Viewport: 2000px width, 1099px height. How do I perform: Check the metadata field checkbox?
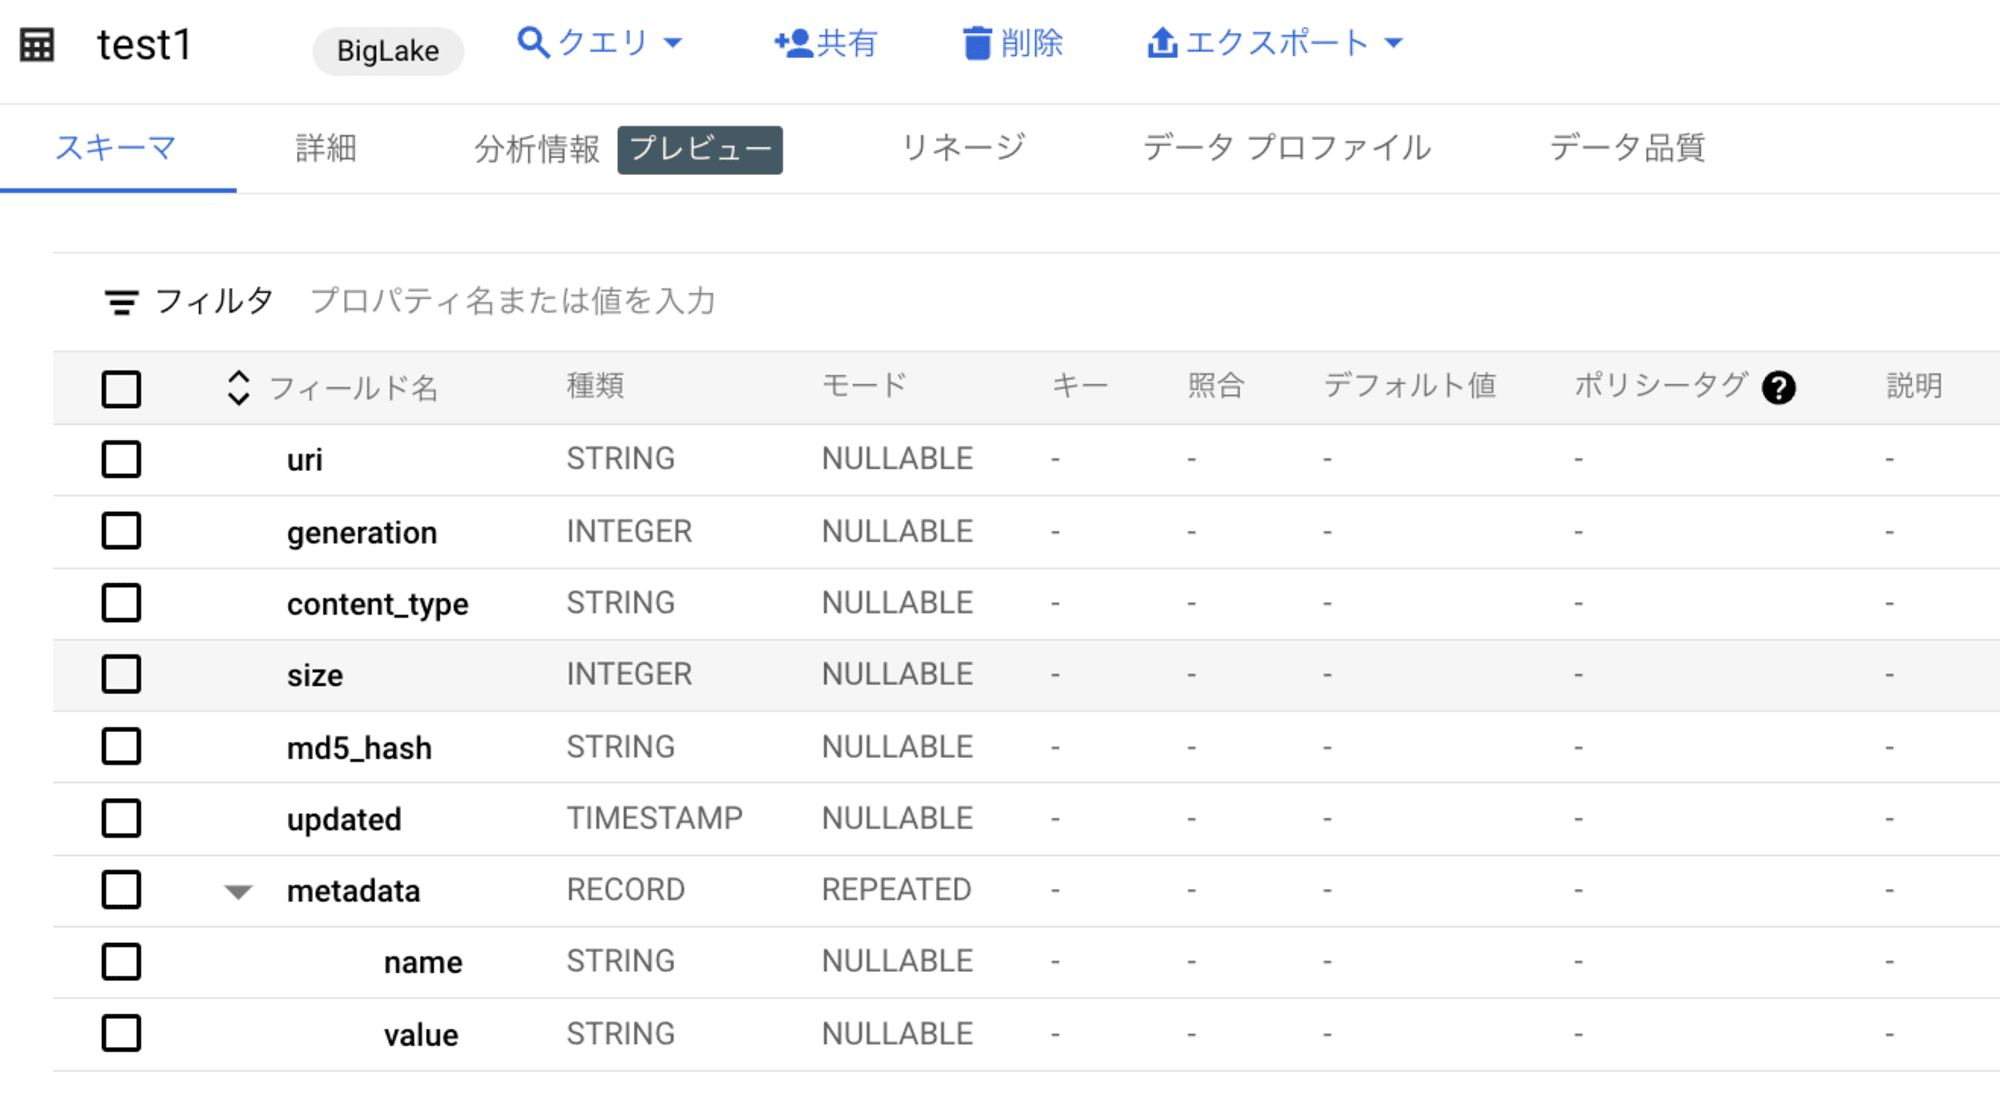tap(121, 889)
